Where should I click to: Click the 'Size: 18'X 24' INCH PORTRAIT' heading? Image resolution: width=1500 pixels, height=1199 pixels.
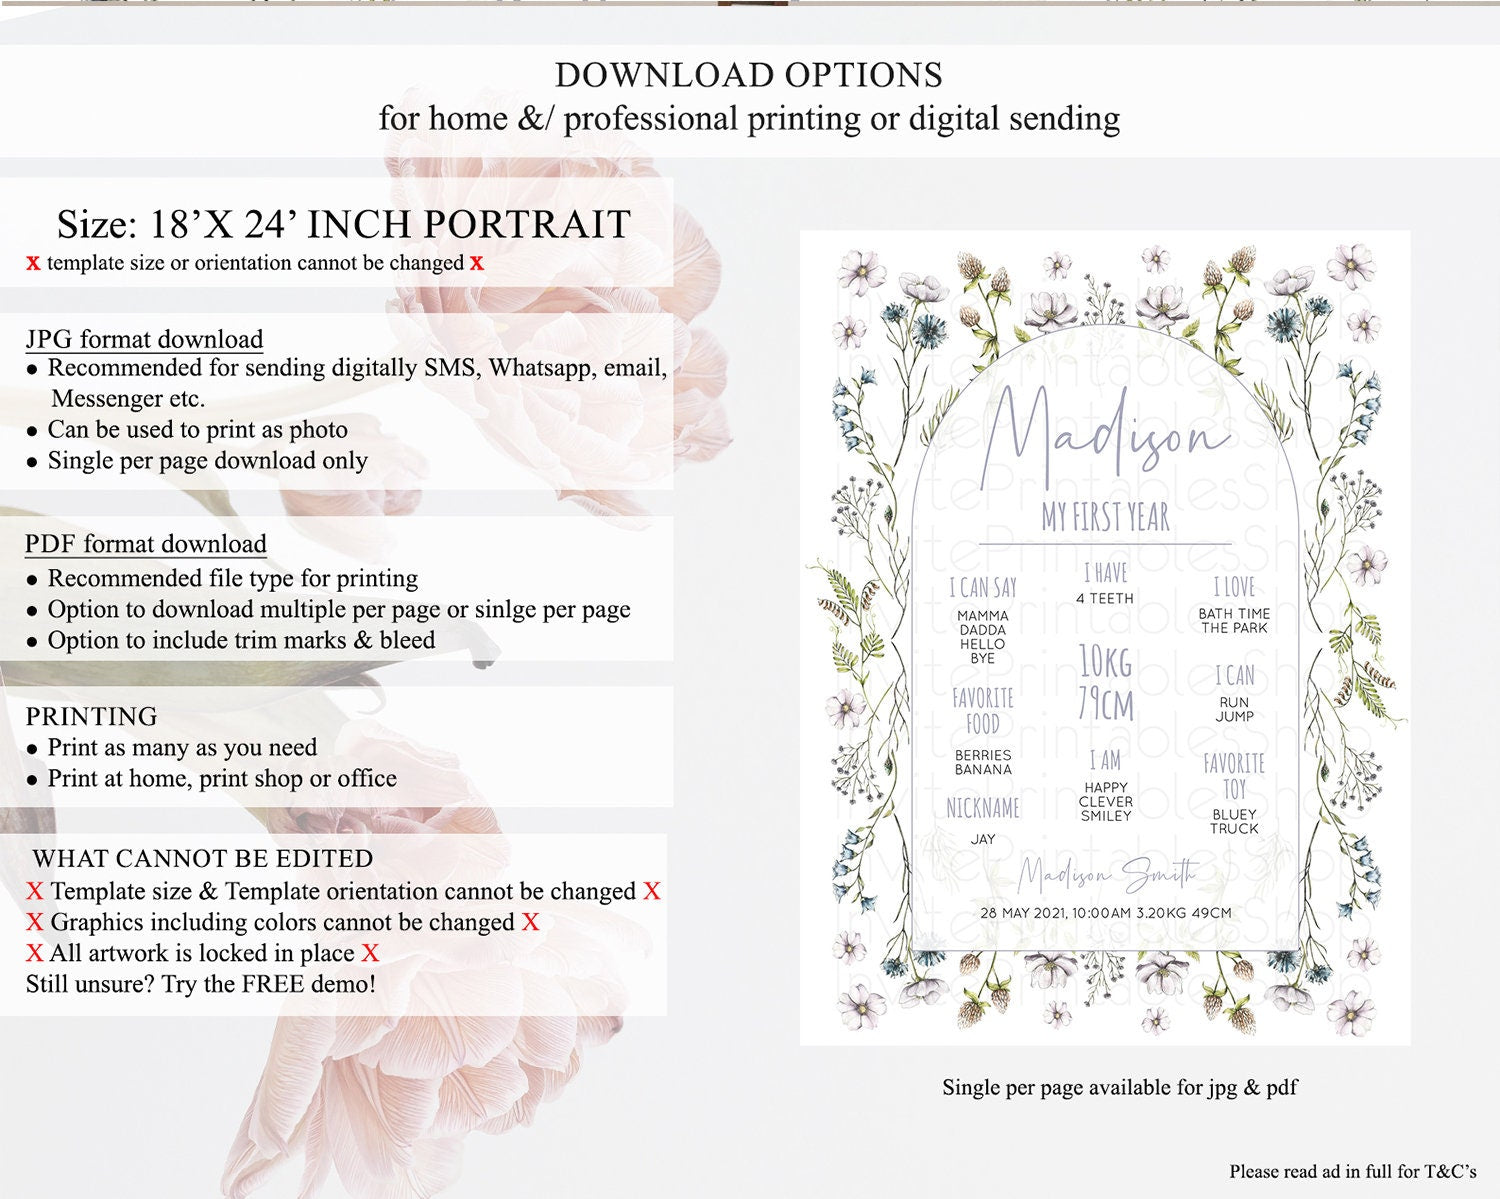click(343, 224)
